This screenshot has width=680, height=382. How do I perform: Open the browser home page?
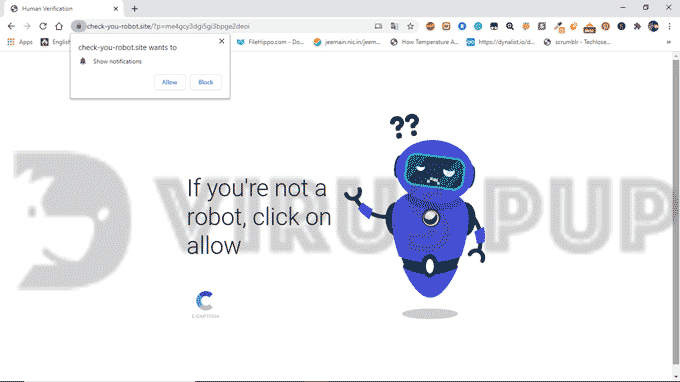click(59, 26)
